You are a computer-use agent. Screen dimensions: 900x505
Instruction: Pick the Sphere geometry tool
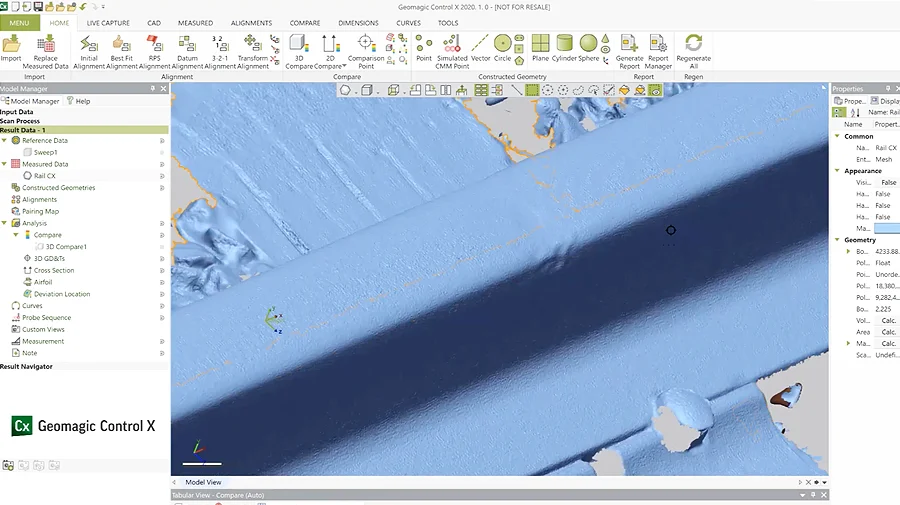pyautogui.click(x=588, y=46)
